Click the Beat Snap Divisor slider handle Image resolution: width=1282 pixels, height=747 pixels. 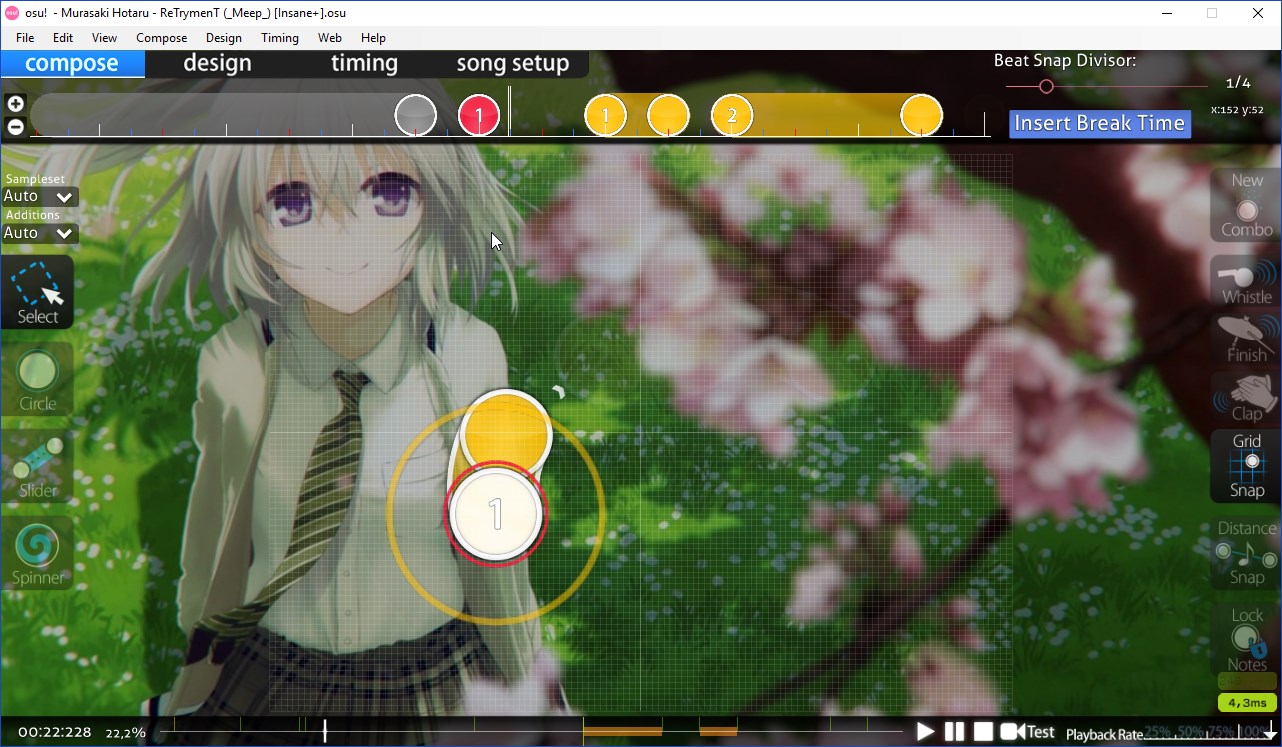[1046, 87]
